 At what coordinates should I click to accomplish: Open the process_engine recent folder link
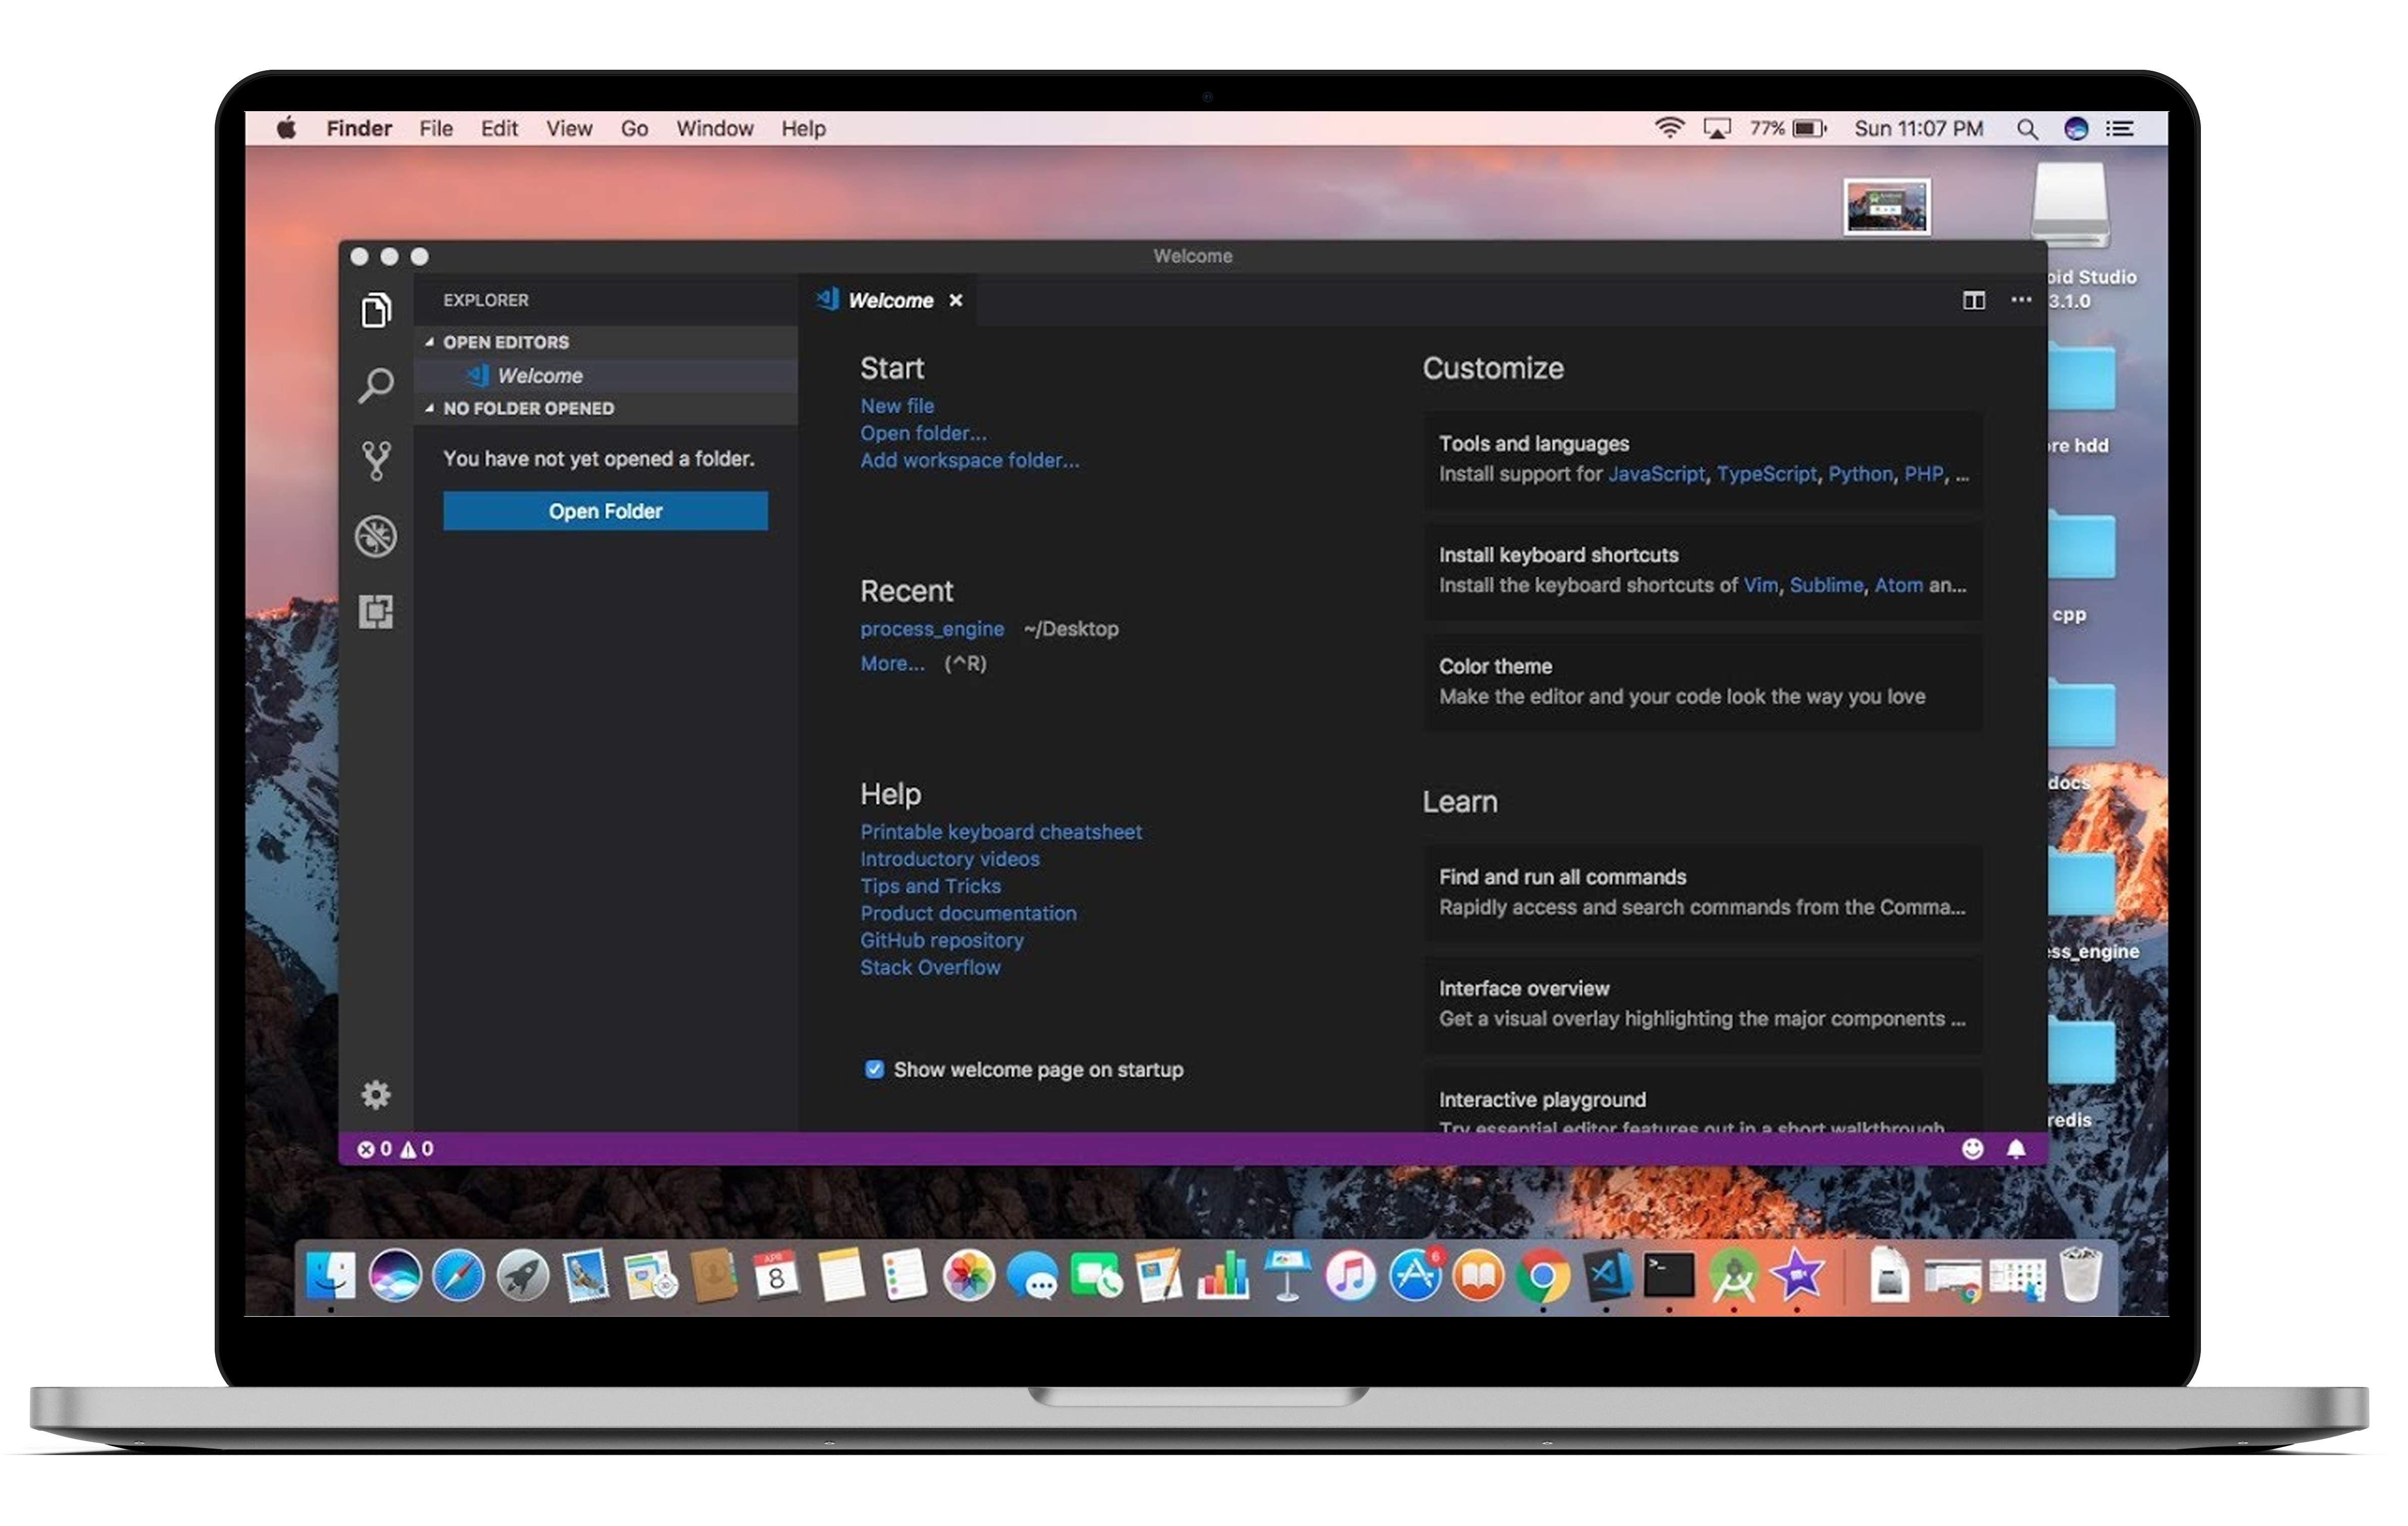point(932,629)
